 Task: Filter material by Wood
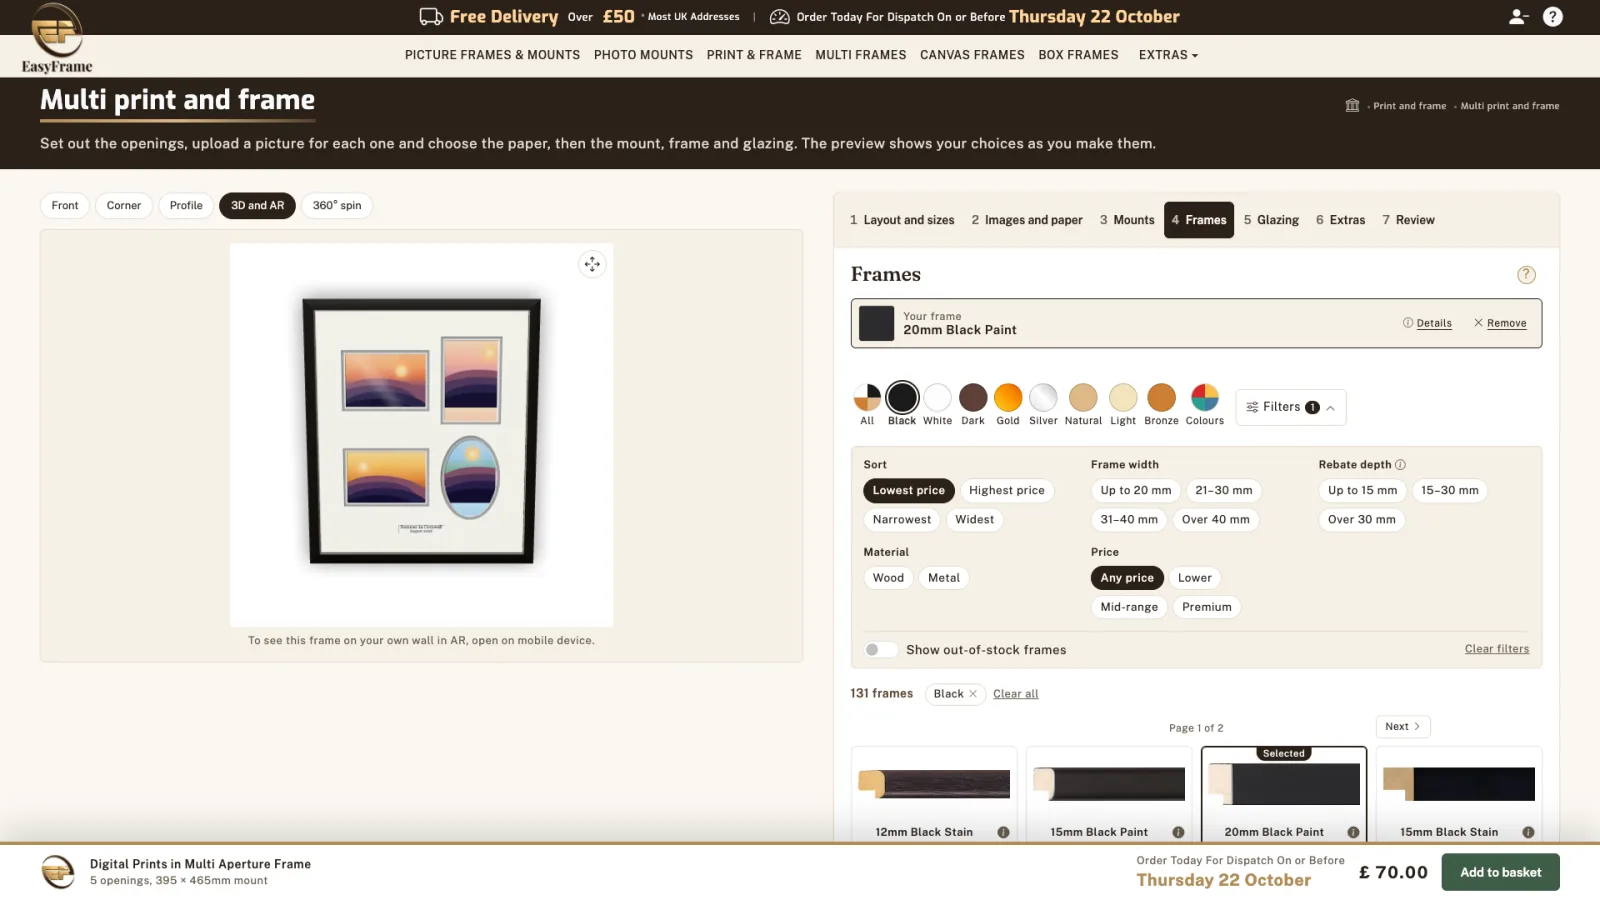point(888,578)
